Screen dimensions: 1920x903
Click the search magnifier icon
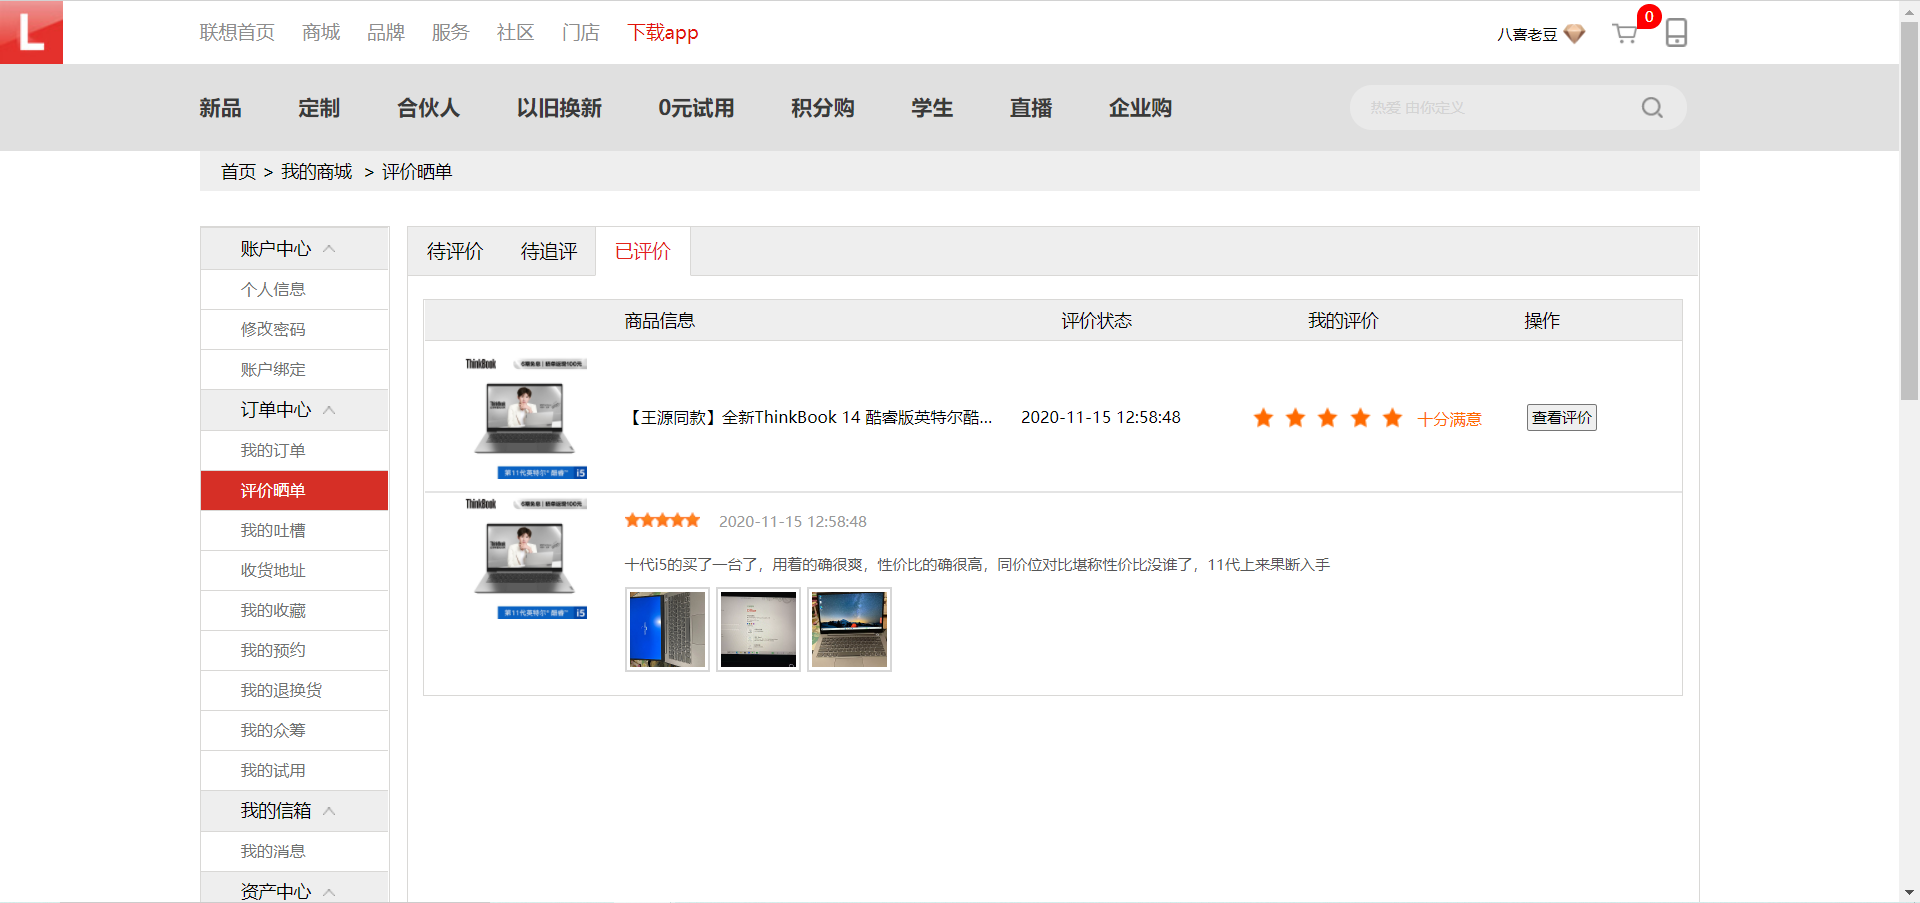(1652, 108)
